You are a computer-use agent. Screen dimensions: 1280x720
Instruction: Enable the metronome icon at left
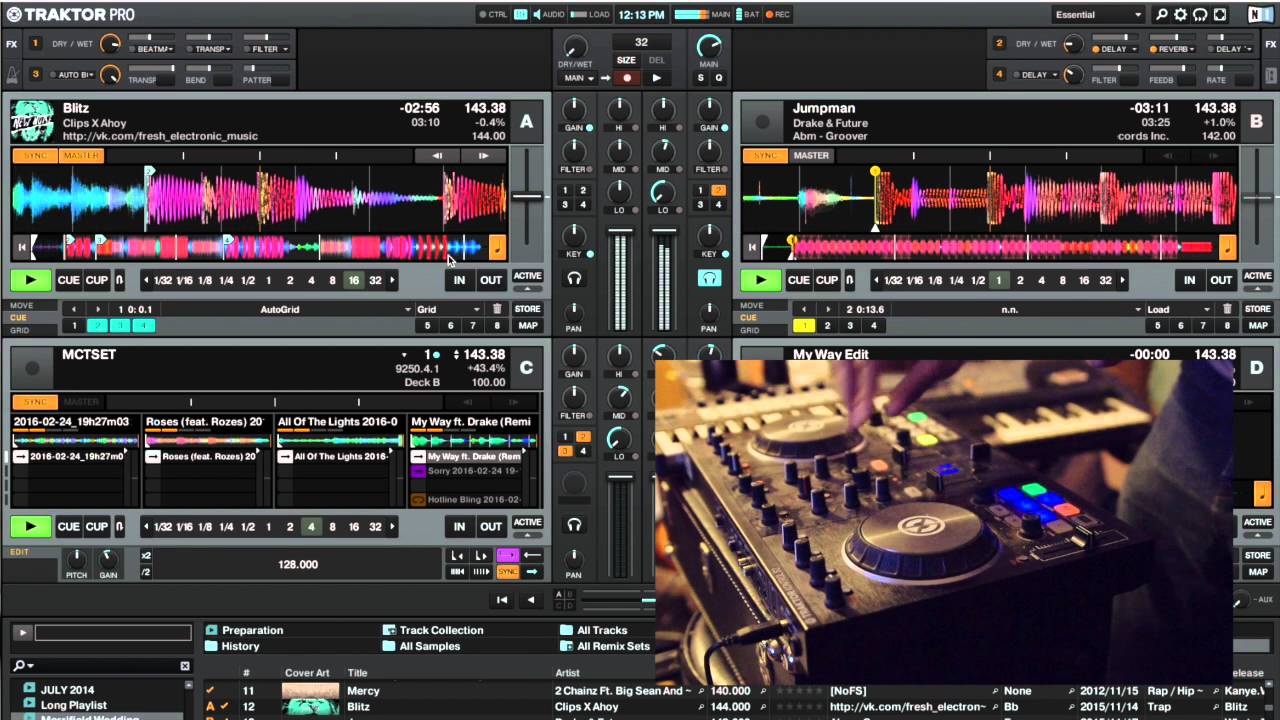click(12, 75)
